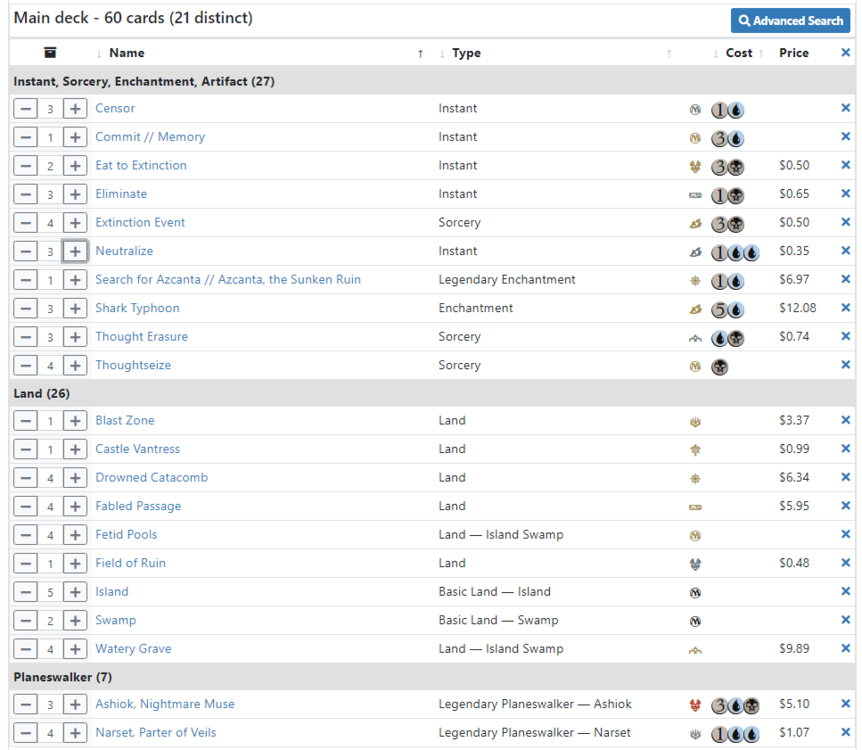Screen dimensions: 862x750
Task: Open Advanced Search
Action: point(791,20)
